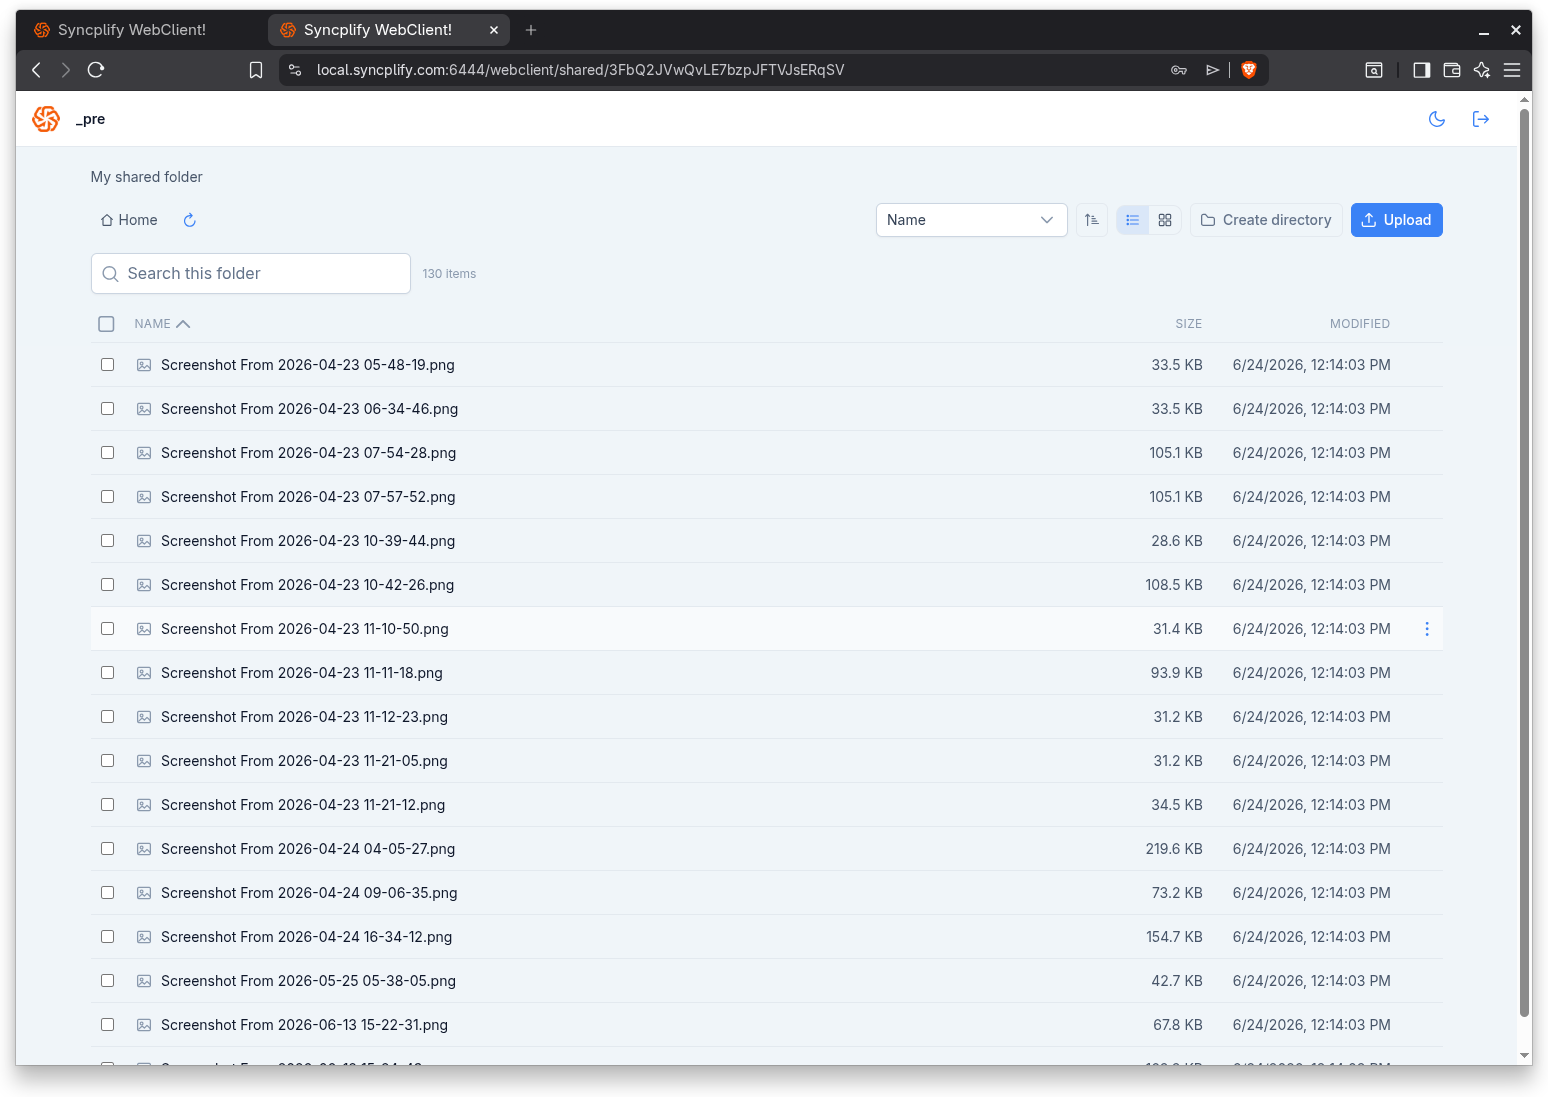Check Screenshot From 2026-04-23 06-34-46.png
Viewport: 1548px width, 1097px height.
(x=107, y=409)
